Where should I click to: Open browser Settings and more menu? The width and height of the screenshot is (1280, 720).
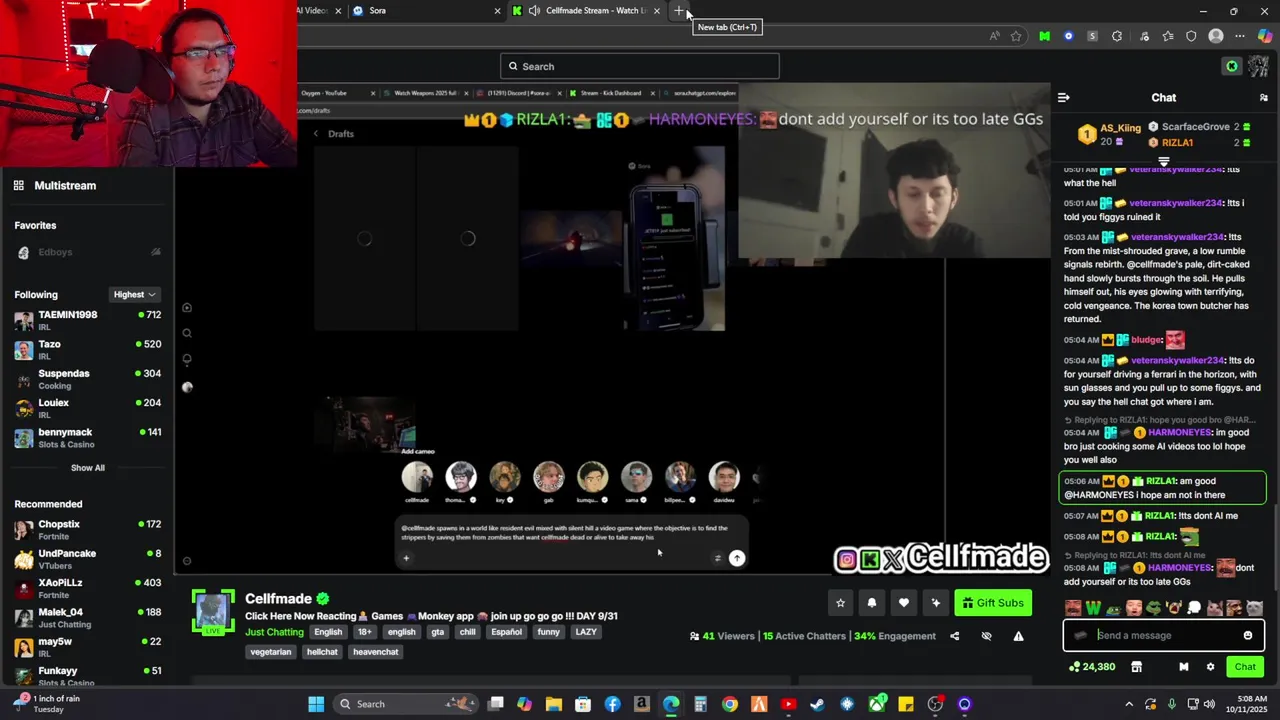[x=1240, y=36]
